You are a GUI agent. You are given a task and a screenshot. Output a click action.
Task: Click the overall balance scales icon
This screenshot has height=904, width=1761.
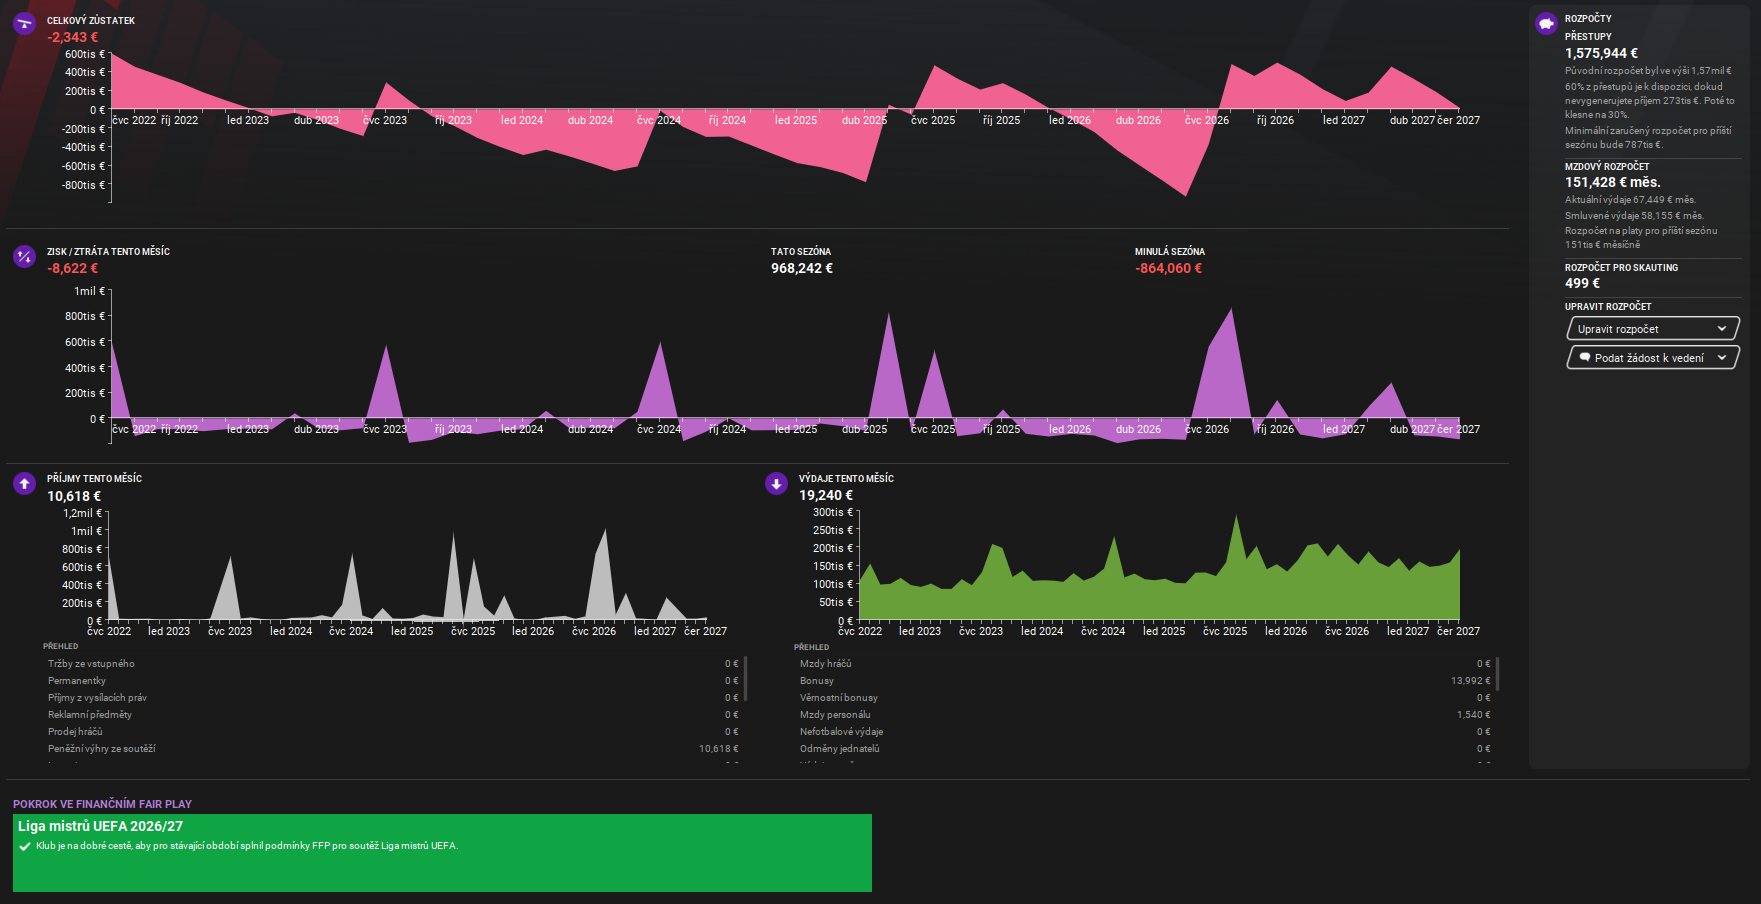[x=25, y=24]
